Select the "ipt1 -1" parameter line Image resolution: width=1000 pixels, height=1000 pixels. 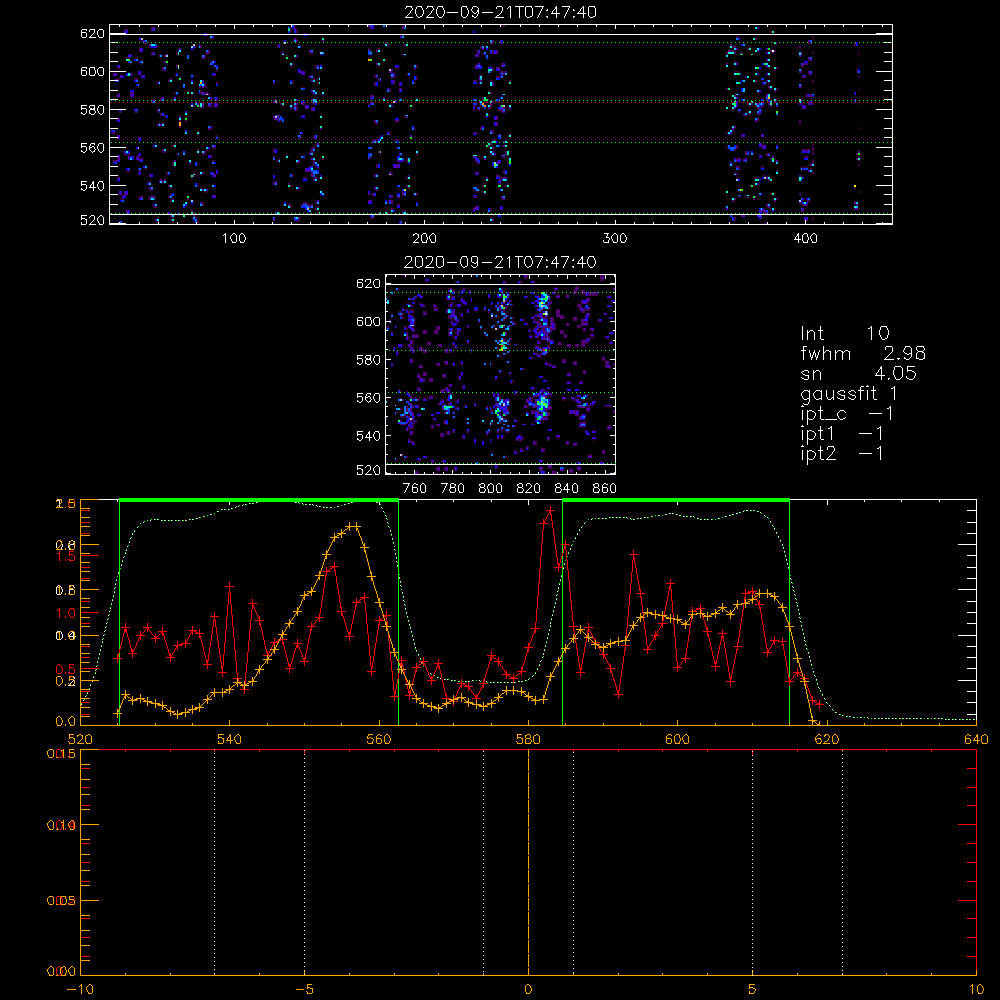point(842,434)
